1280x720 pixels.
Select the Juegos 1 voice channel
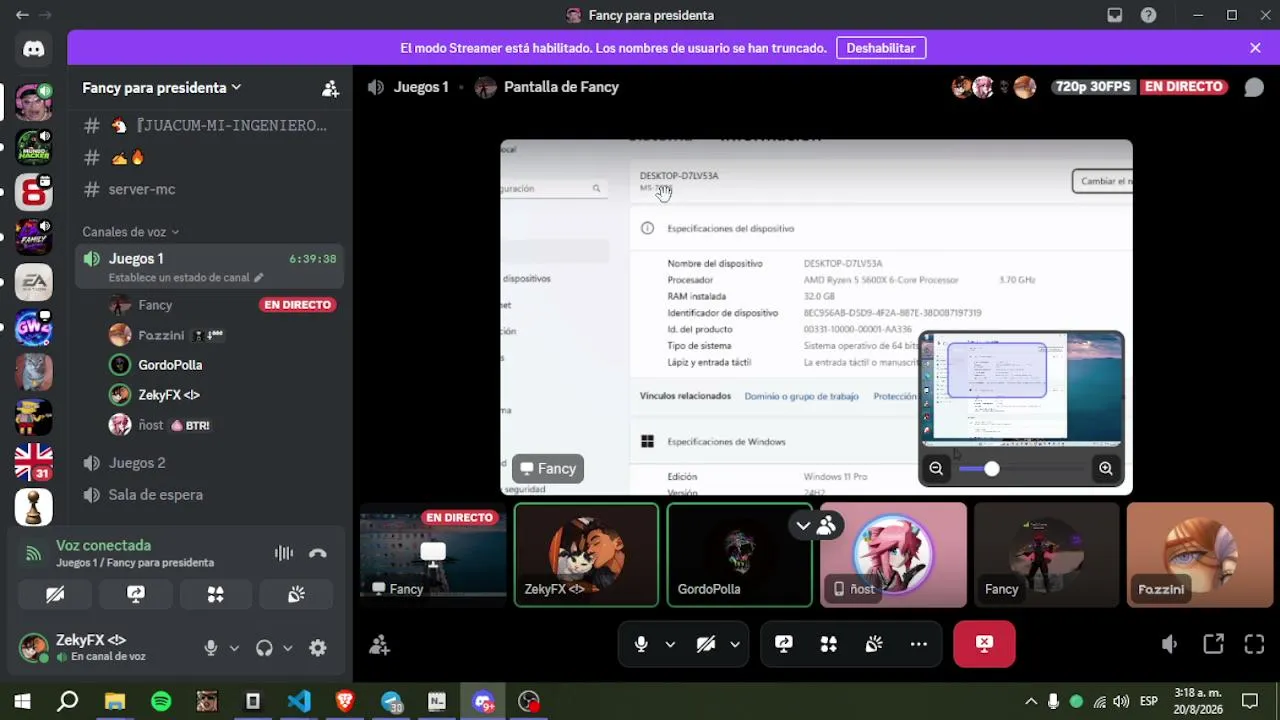coord(210,266)
